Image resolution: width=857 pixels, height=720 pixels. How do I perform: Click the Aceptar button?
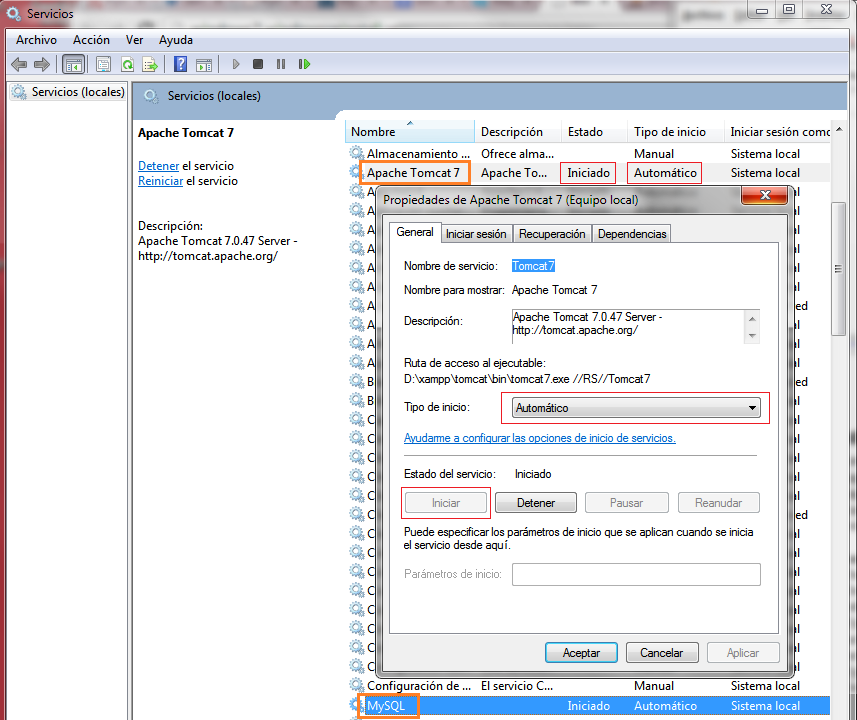[x=581, y=653]
